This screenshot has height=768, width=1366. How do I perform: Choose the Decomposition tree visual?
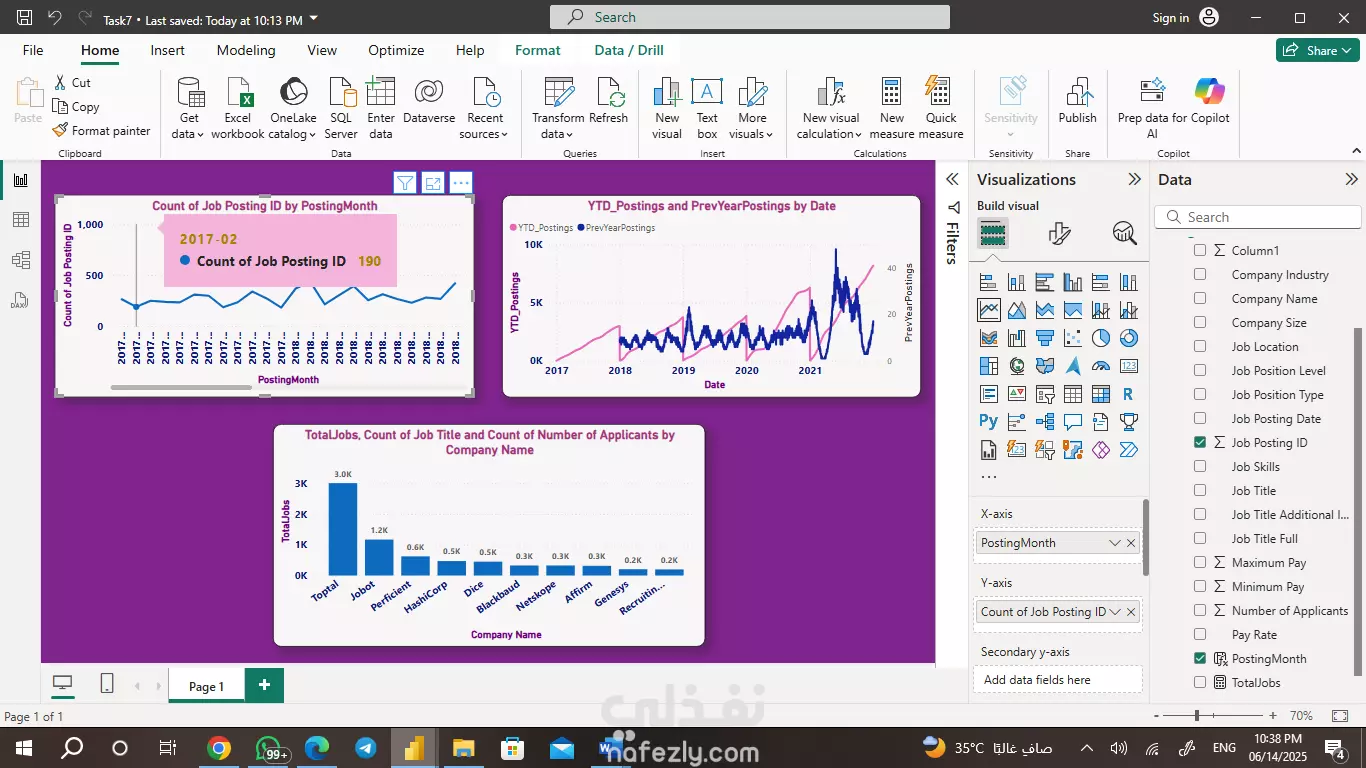[1045, 422]
